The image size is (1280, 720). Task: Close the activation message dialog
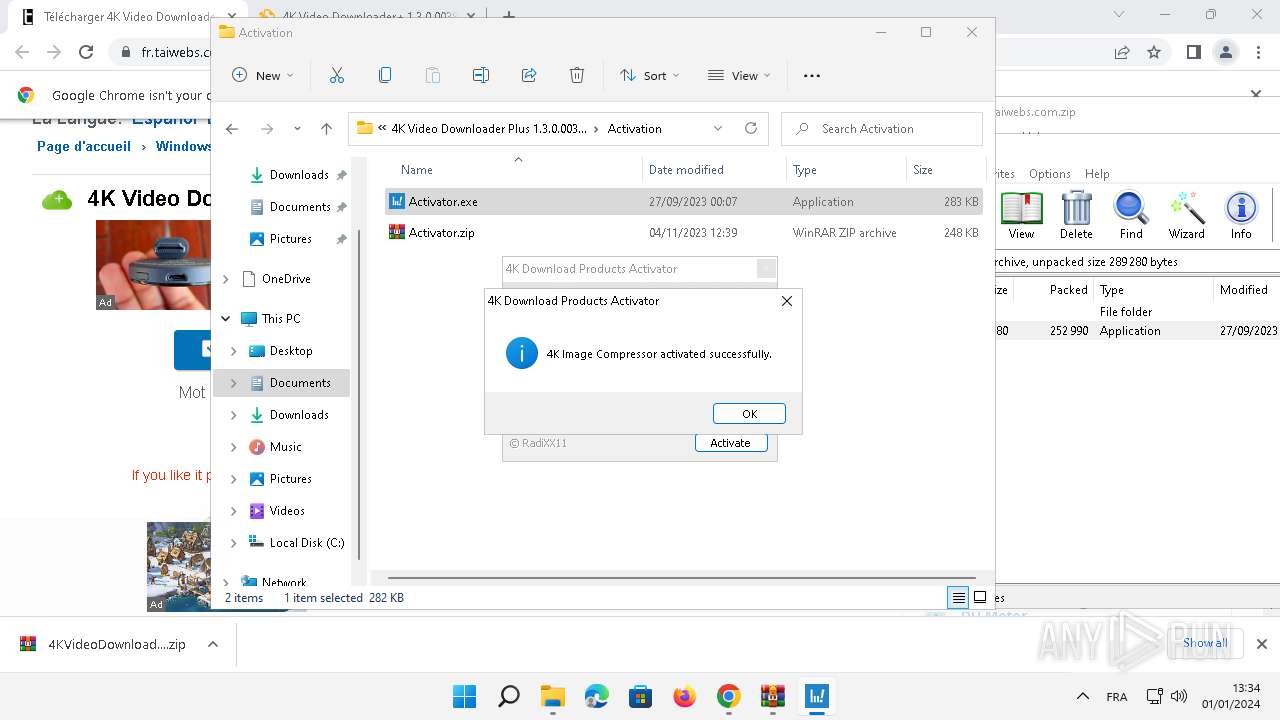pyautogui.click(x=786, y=301)
